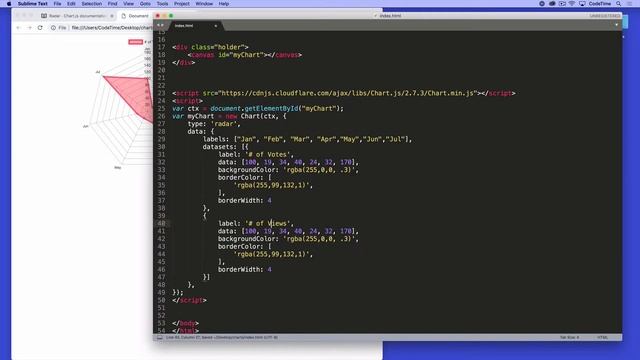Click the Wi-Fi status icon

pos(572,4)
